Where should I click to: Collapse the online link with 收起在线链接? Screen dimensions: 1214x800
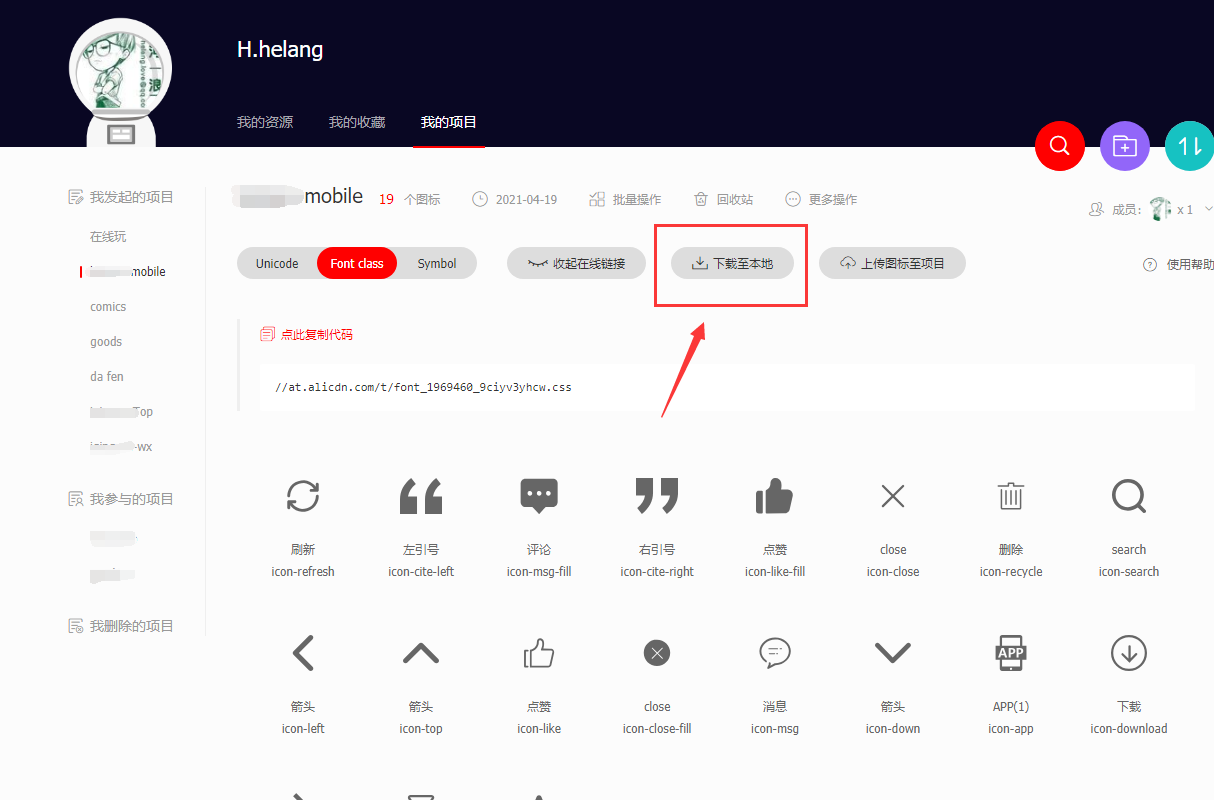[576, 263]
